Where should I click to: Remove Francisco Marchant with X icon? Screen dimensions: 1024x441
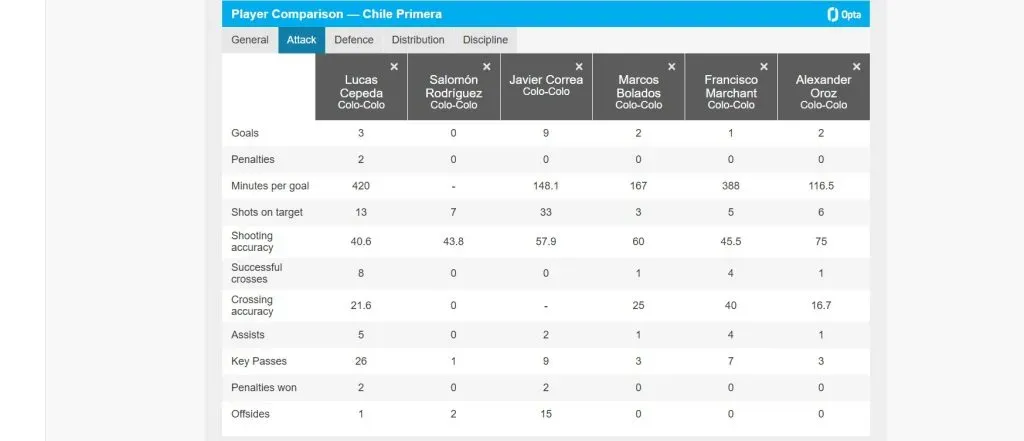(764, 67)
